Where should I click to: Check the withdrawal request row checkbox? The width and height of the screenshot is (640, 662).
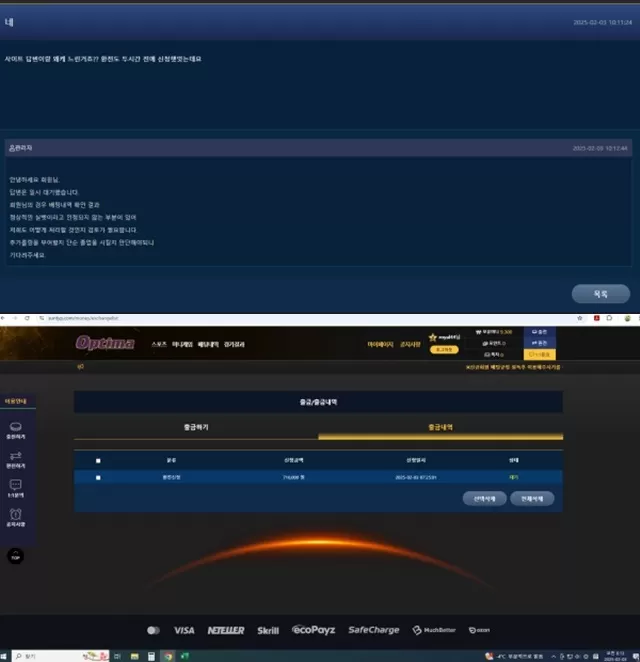pos(98,478)
